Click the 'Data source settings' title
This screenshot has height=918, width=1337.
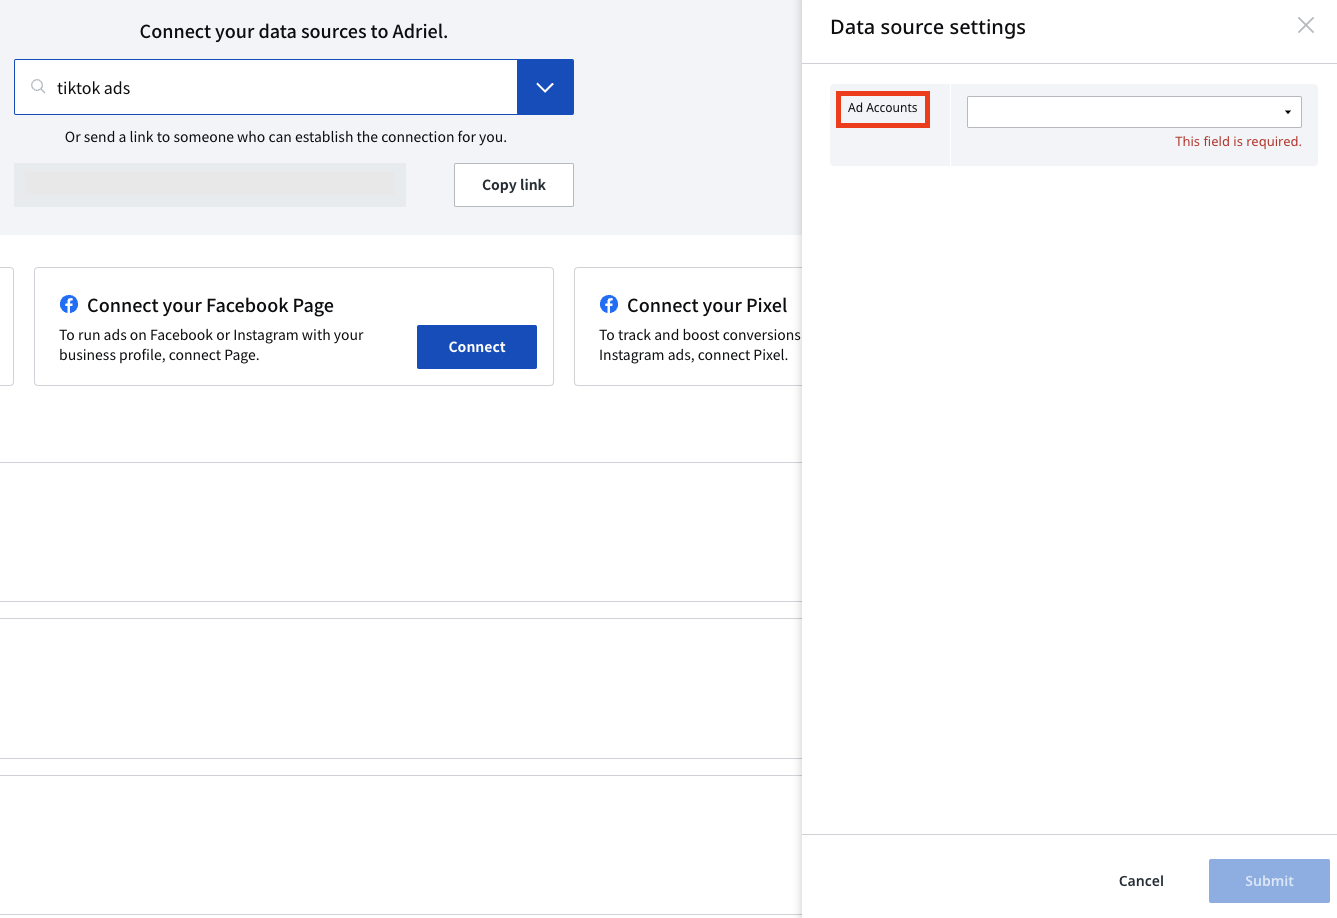(928, 27)
